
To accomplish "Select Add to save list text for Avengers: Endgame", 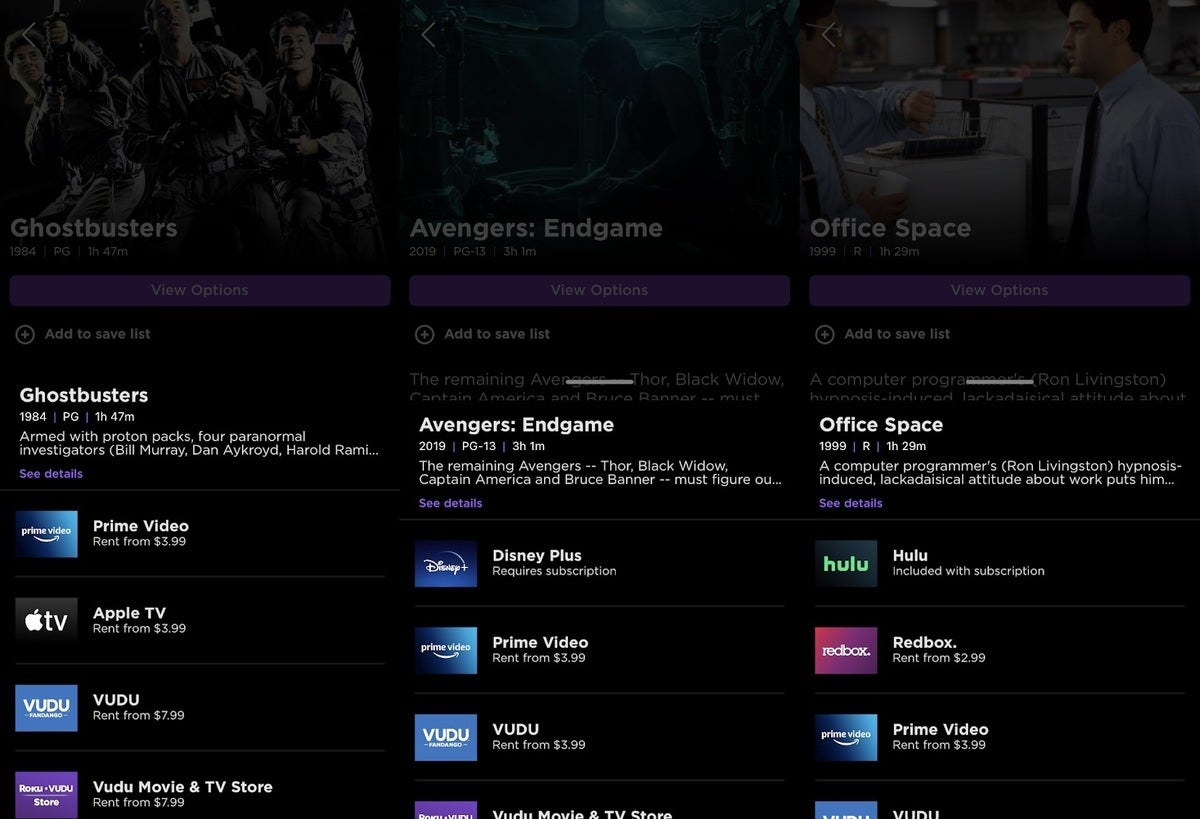I will pos(497,334).
